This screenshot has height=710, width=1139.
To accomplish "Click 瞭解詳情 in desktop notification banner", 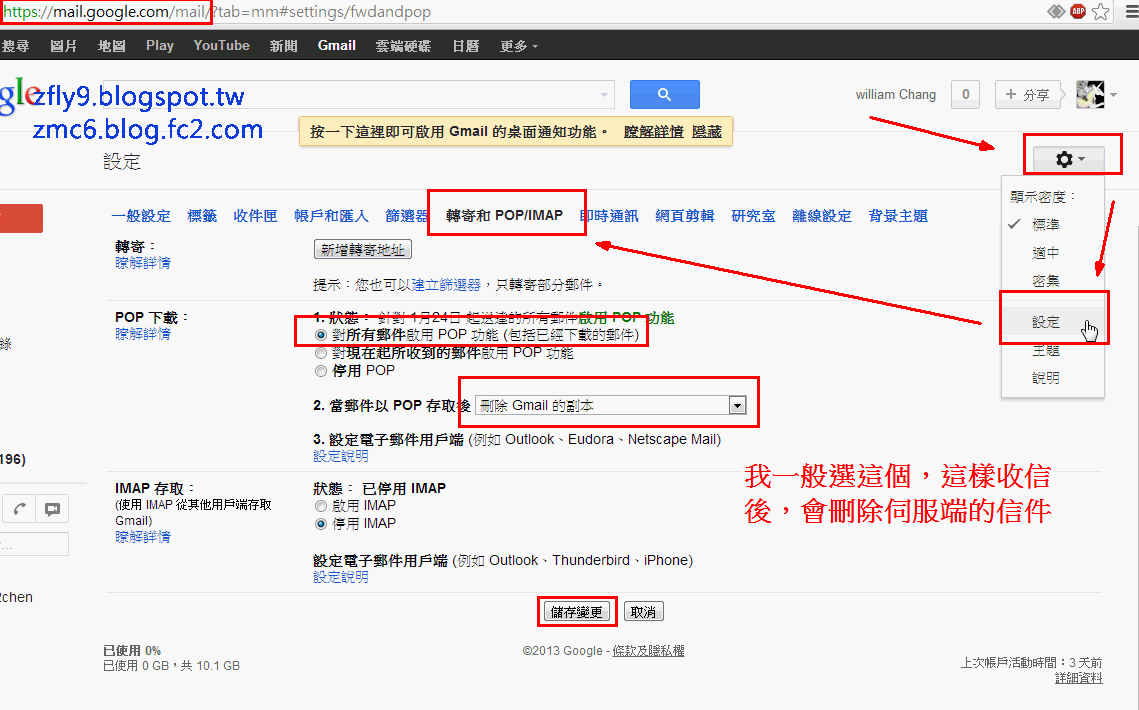I will (x=654, y=132).
